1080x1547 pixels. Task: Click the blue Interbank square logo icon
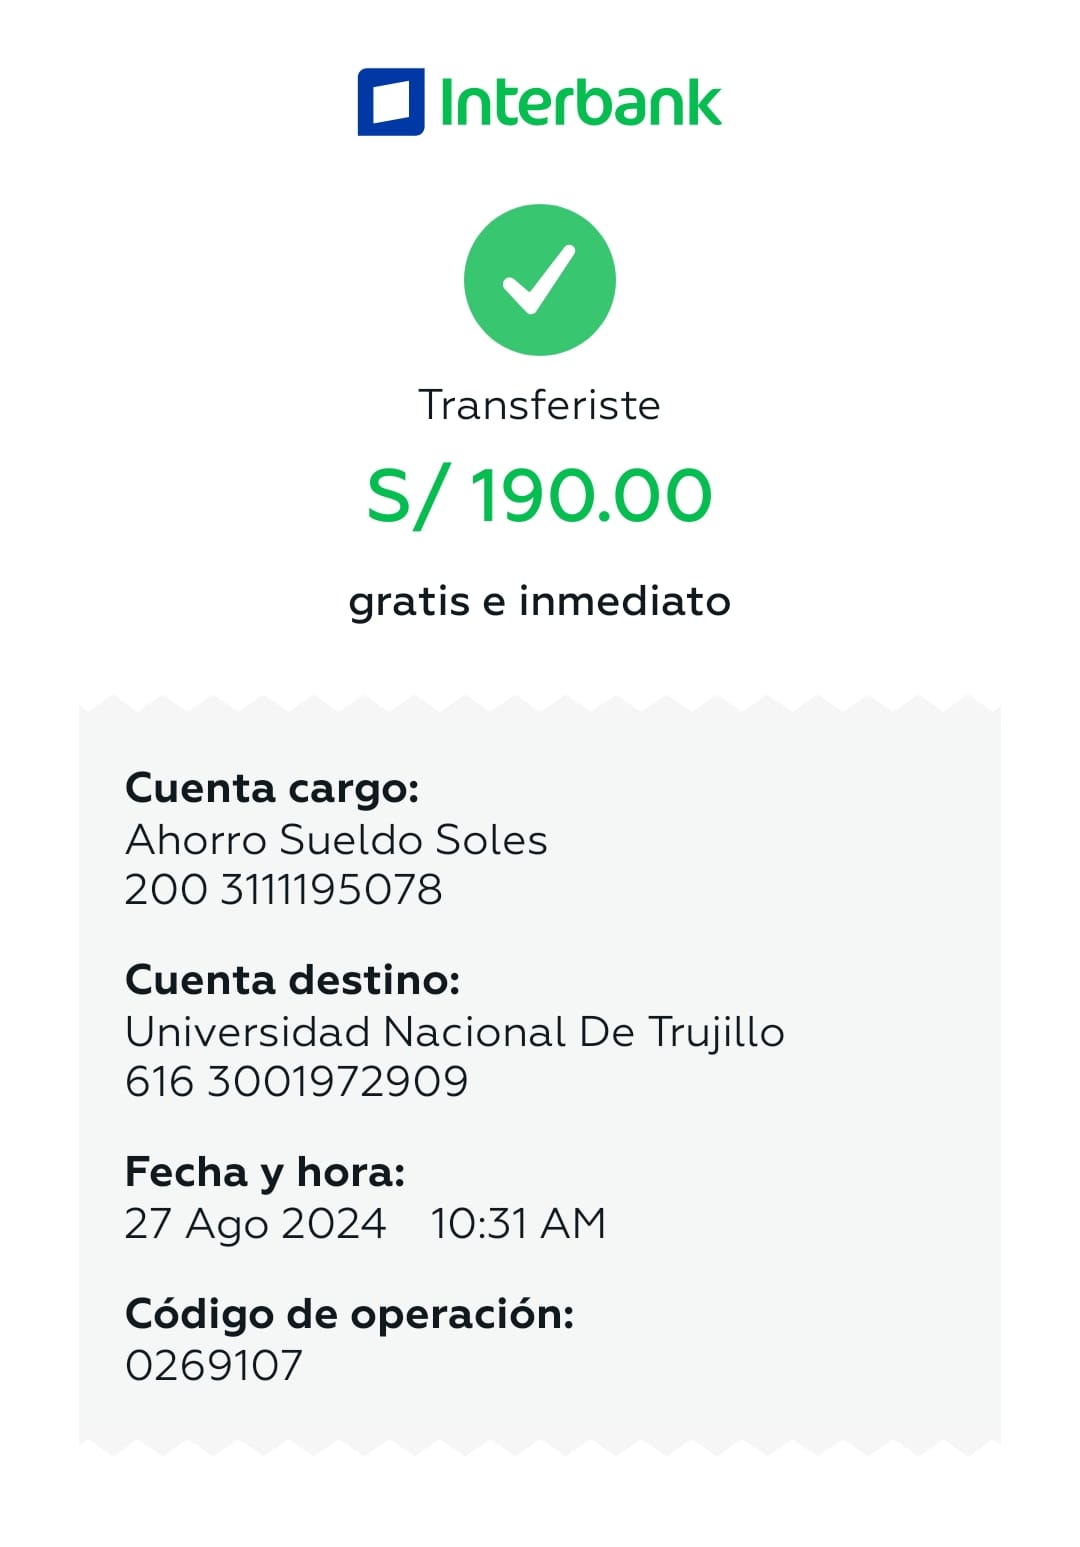(390, 102)
